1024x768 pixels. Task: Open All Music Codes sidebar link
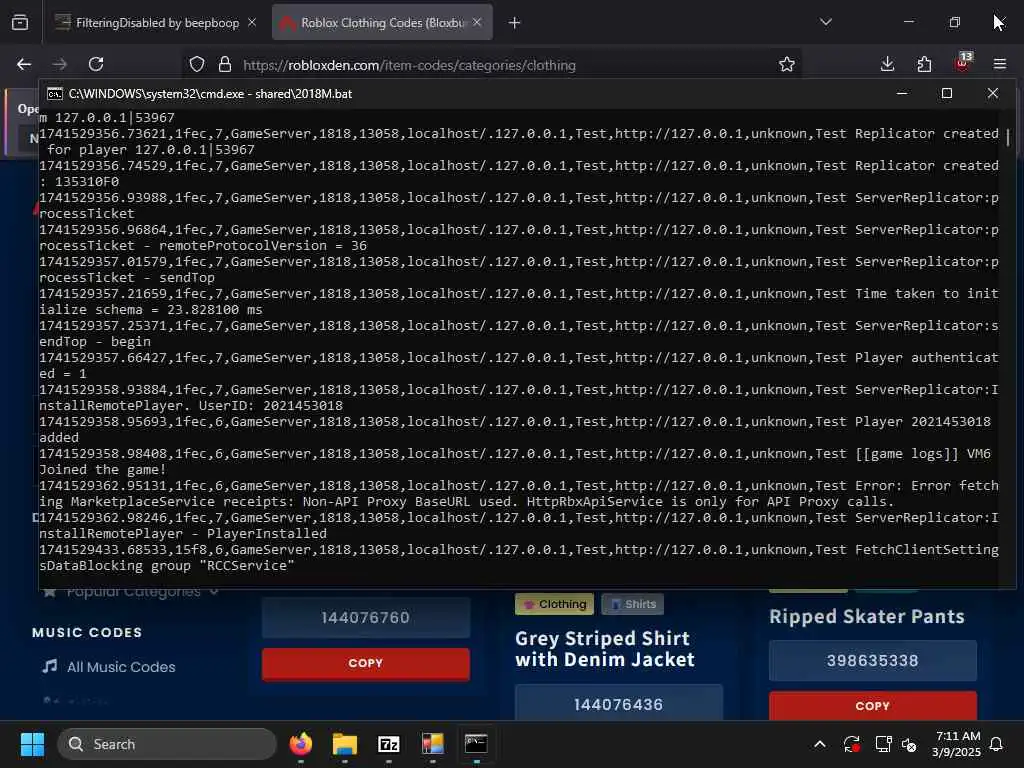109,667
